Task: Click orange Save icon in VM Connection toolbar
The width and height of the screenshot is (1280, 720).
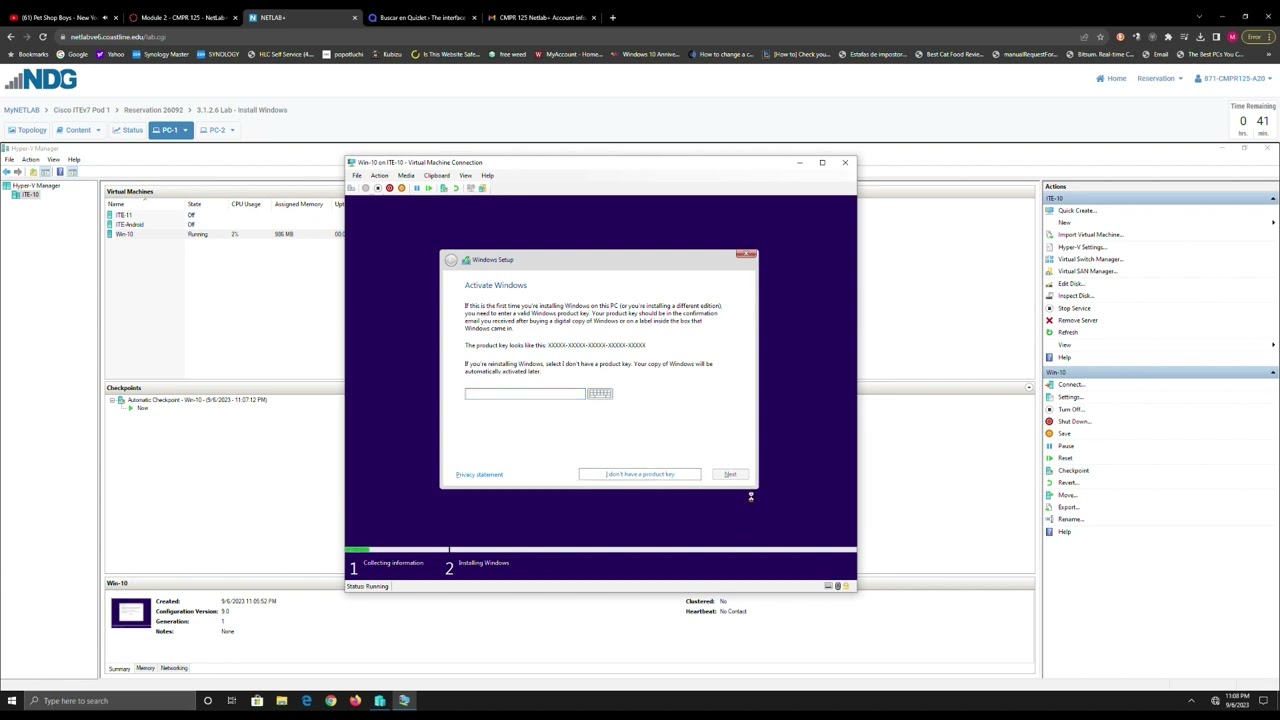Action: point(401,188)
